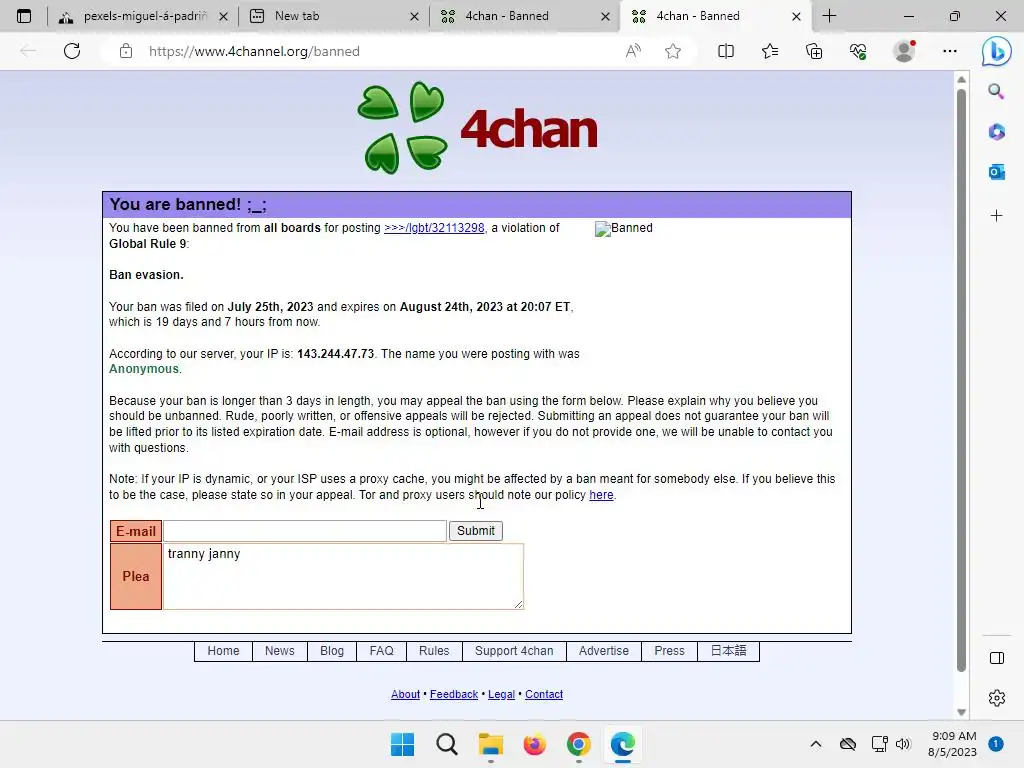This screenshot has height=768, width=1024.
Task: Open the profile avatar icon
Action: tap(904, 51)
